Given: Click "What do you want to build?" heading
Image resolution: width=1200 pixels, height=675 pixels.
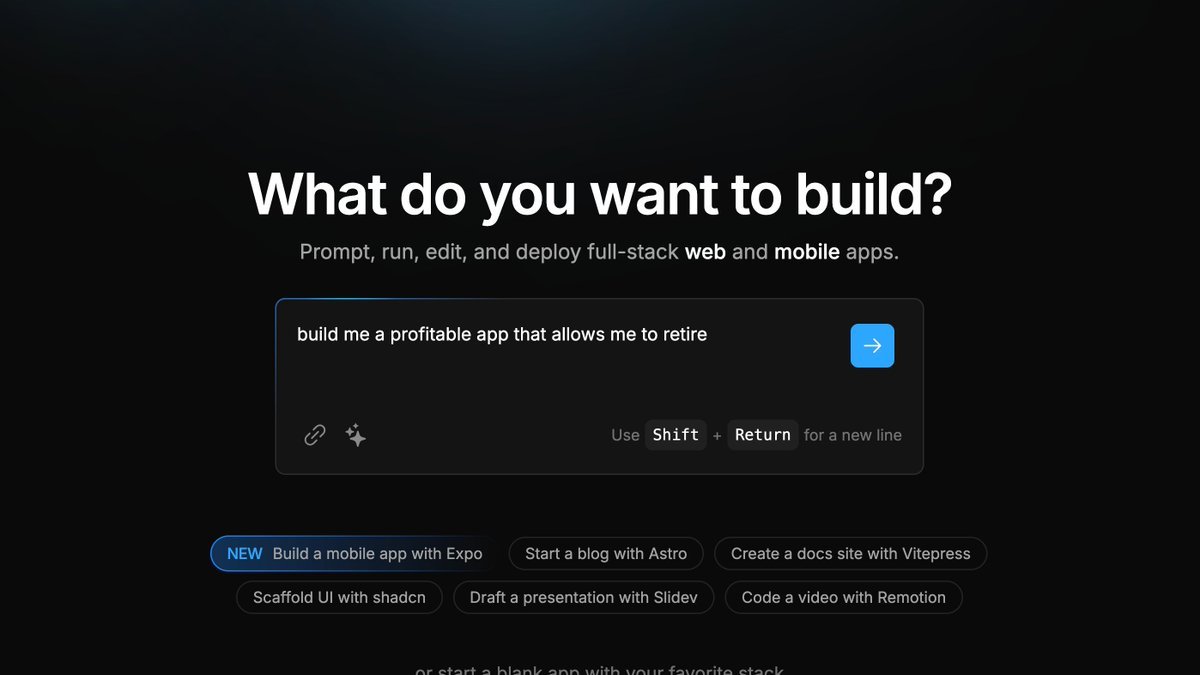Looking at the screenshot, I should coord(599,193).
